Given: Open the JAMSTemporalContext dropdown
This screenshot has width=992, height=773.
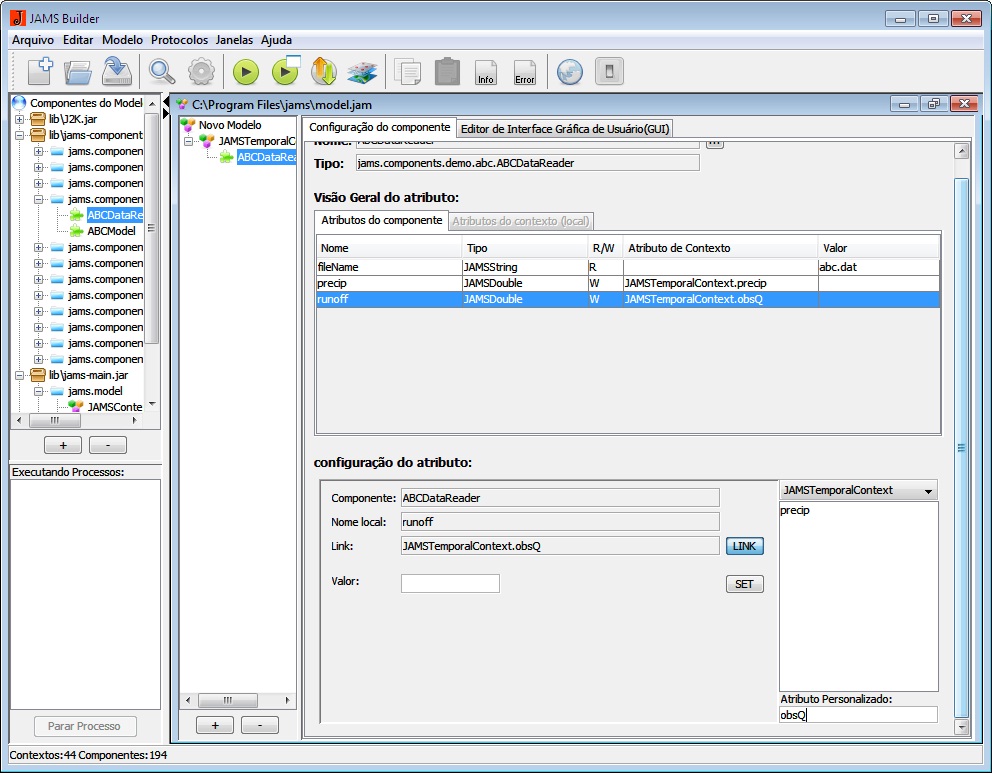Looking at the screenshot, I should click(x=858, y=490).
